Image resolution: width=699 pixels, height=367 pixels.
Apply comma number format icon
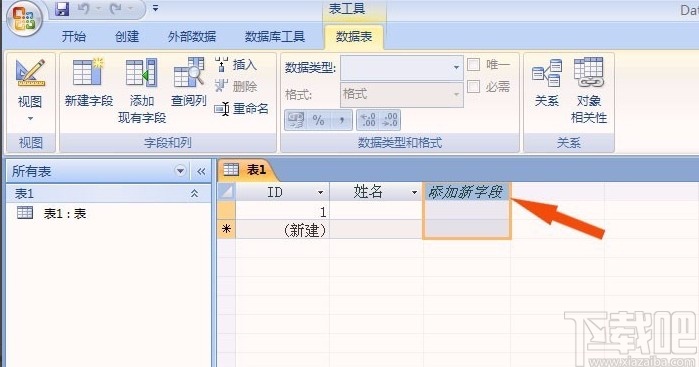[x=341, y=120]
